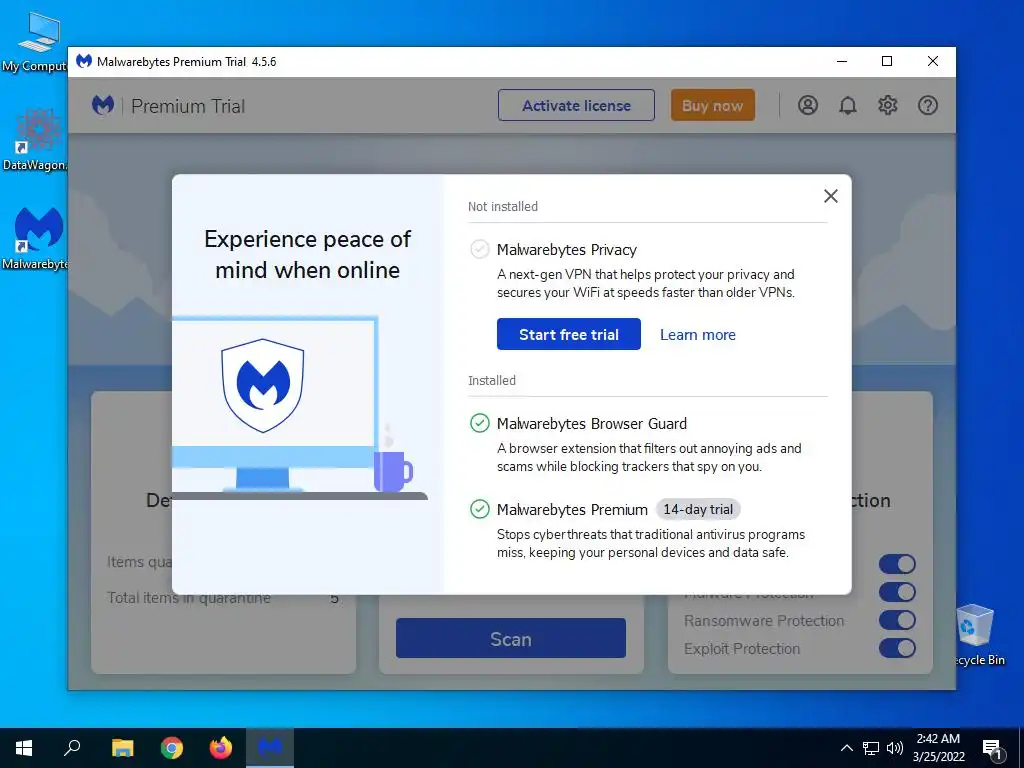
Task: Click the Start free trial button
Action: click(569, 334)
